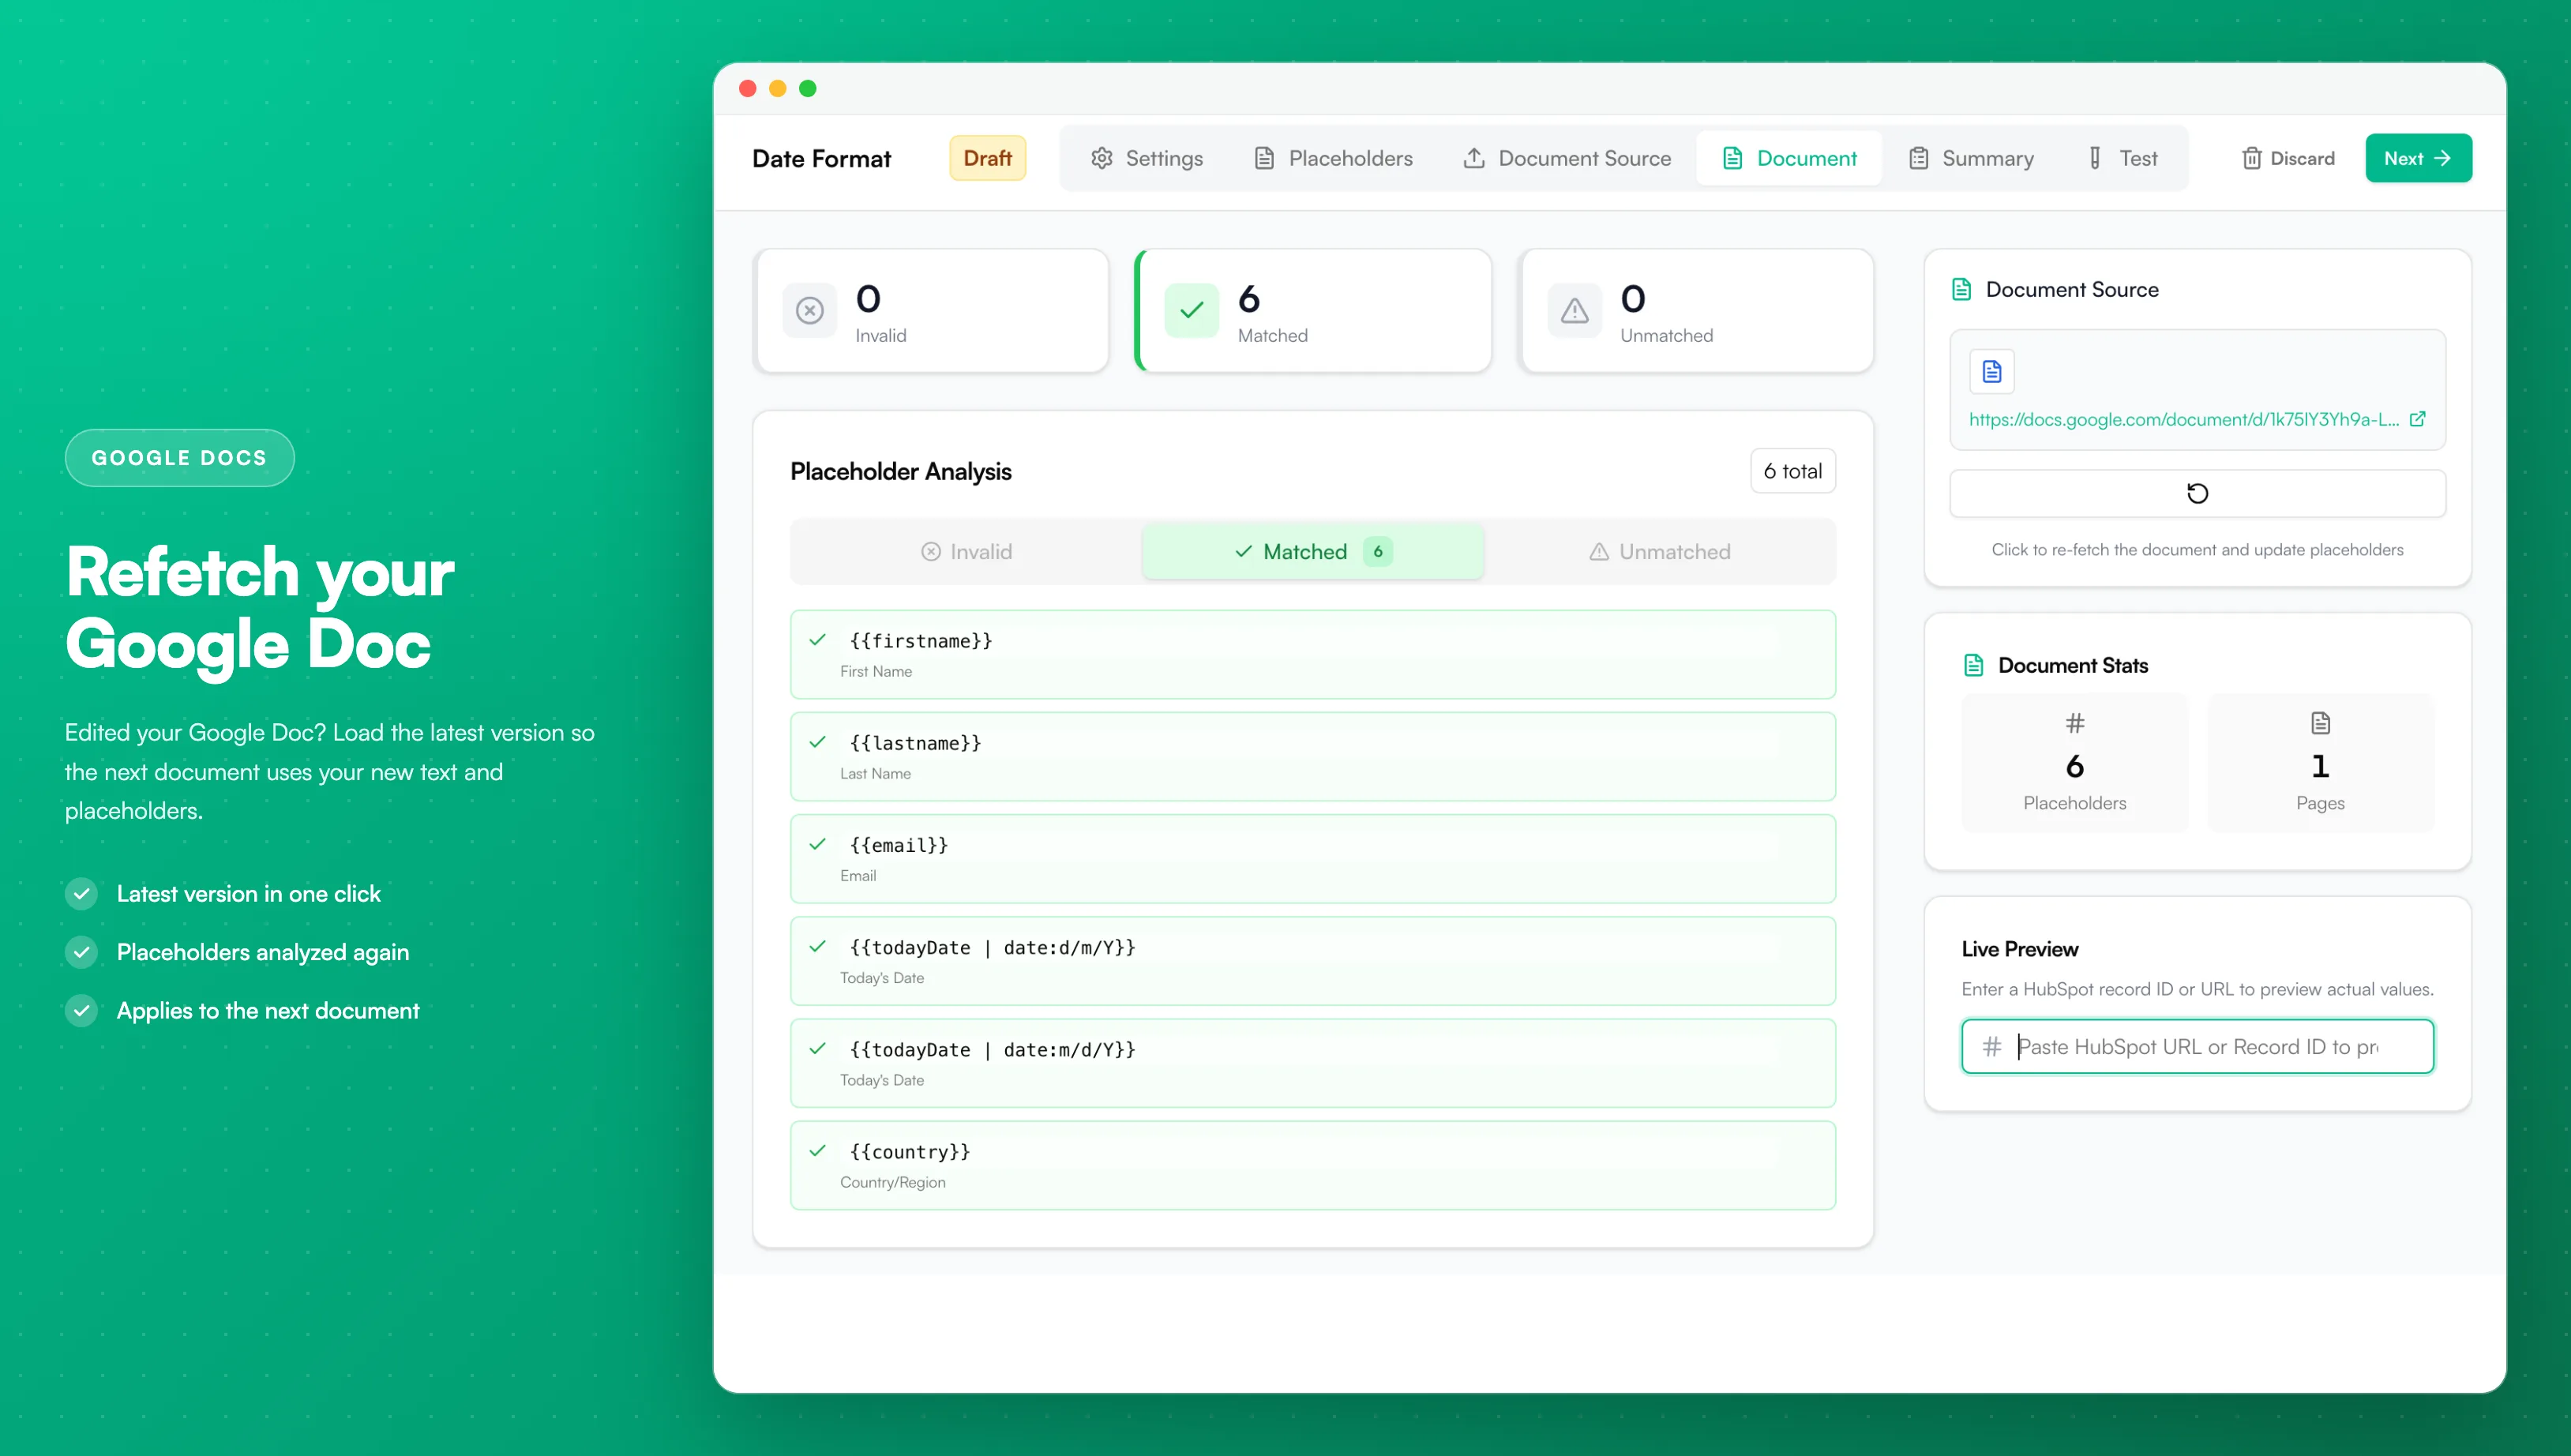Click the checkmark icon beside date:d/m/Y row

pos(817,946)
